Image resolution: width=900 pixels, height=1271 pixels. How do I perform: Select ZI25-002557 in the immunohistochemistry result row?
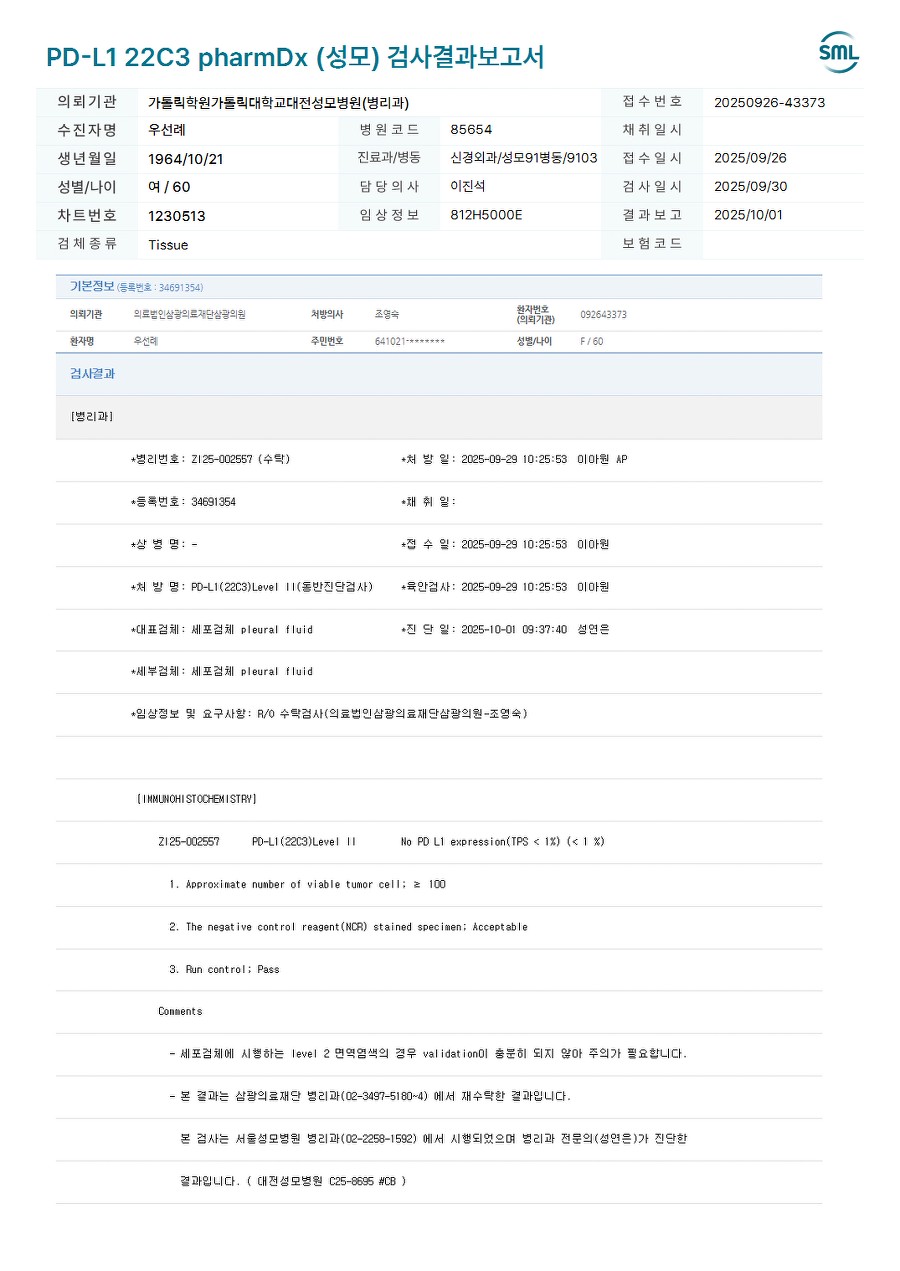[x=189, y=842]
